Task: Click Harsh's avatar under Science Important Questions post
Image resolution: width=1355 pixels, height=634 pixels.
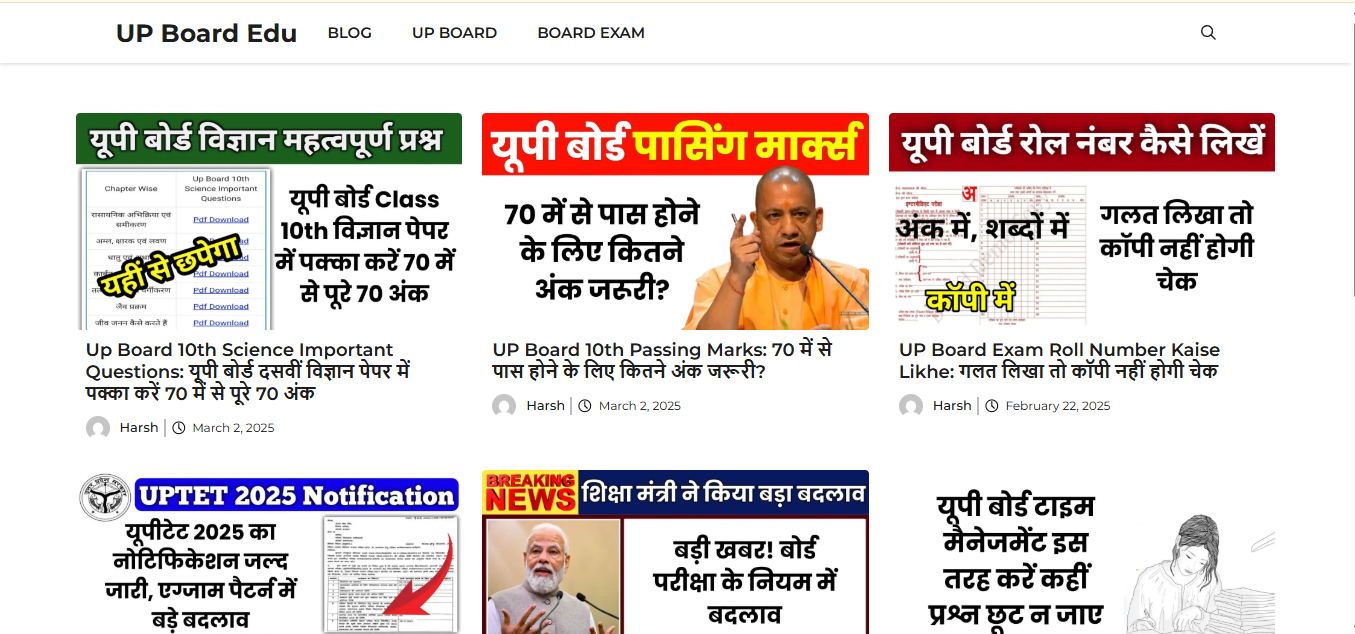Action: pos(98,428)
